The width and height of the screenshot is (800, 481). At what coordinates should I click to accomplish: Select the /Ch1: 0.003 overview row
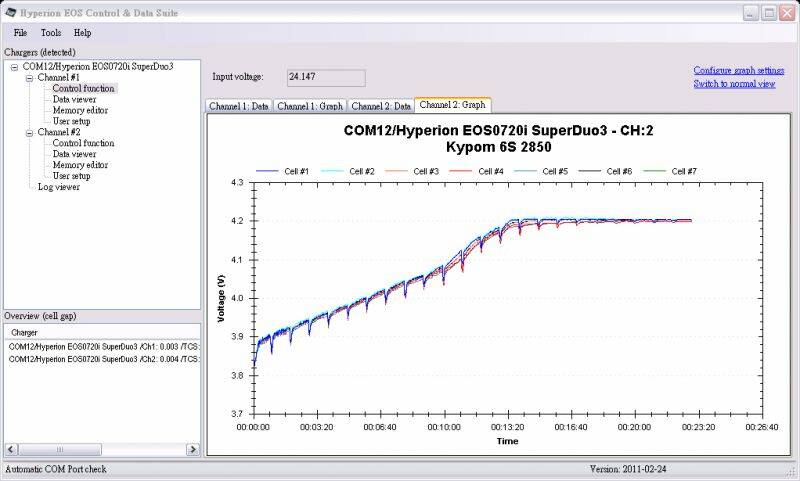click(102, 346)
